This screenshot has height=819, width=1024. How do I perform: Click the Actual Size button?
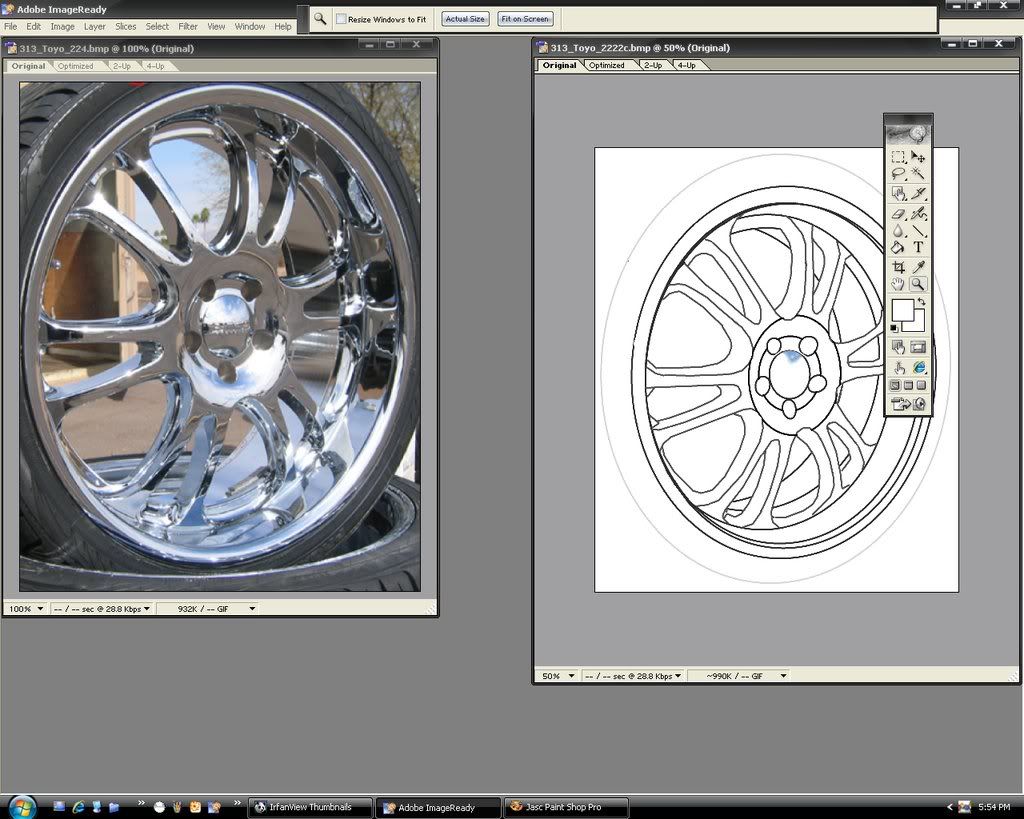coord(465,19)
